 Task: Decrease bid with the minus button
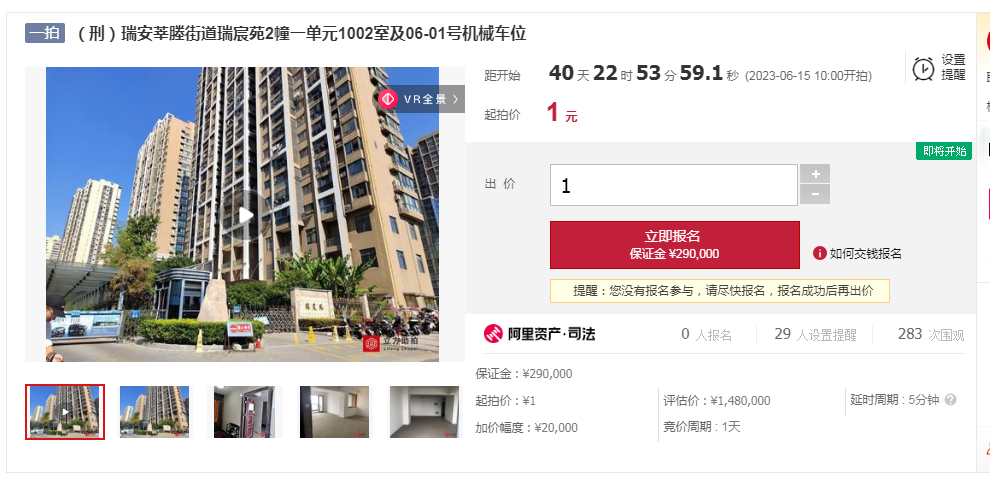(815, 195)
